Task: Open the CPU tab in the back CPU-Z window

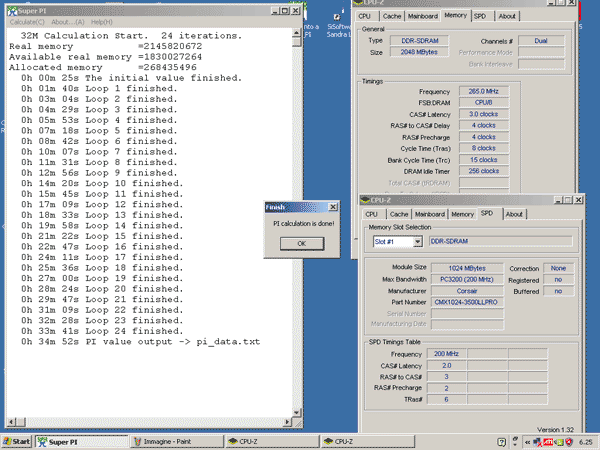Action: tap(365, 16)
